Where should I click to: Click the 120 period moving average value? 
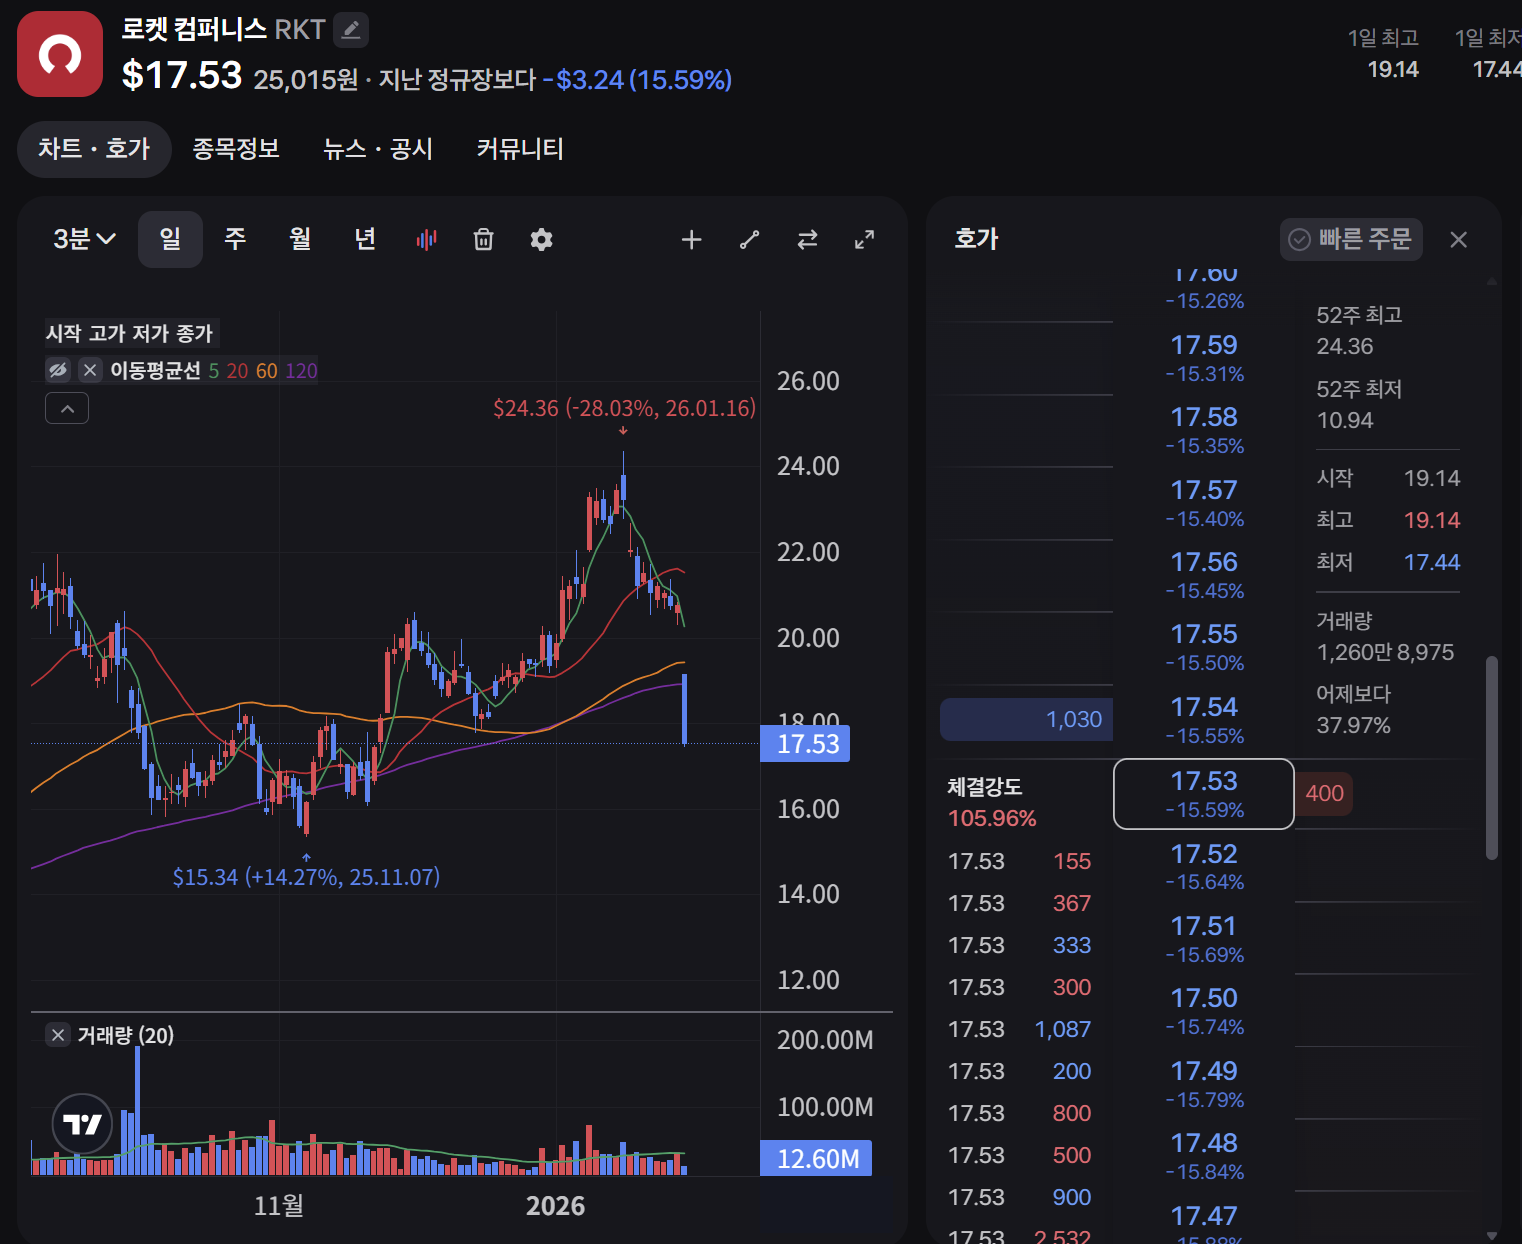click(x=301, y=371)
